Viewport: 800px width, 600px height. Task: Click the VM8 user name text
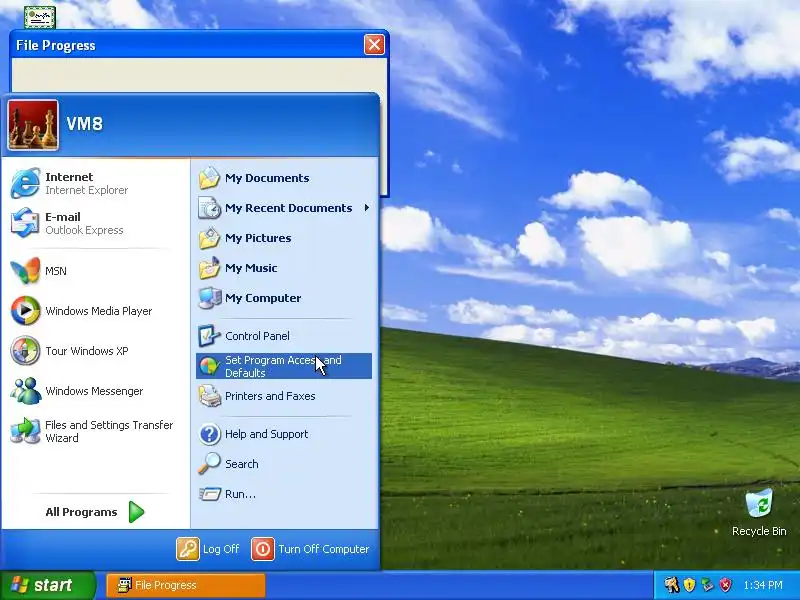pos(85,123)
